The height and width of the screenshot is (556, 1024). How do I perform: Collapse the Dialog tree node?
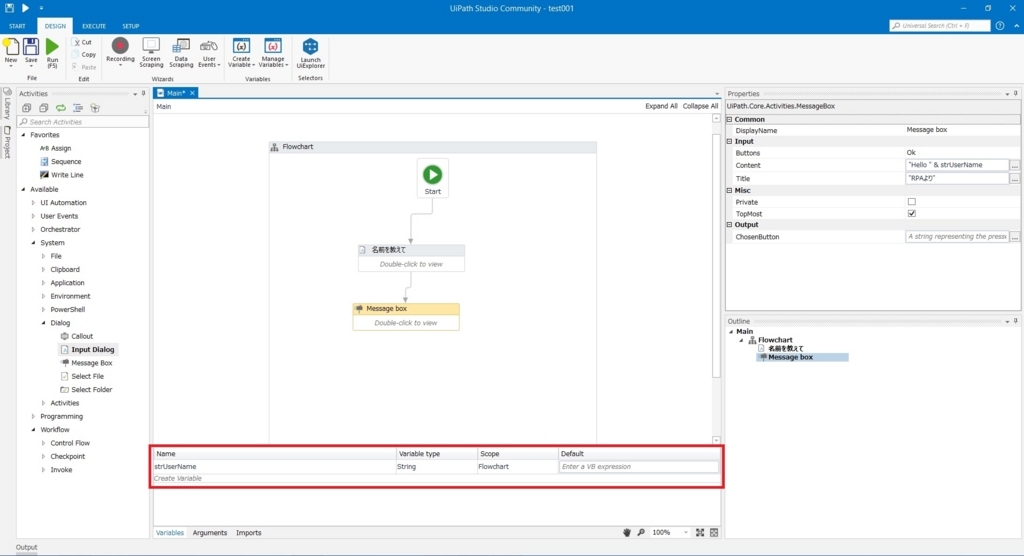tap(44, 323)
